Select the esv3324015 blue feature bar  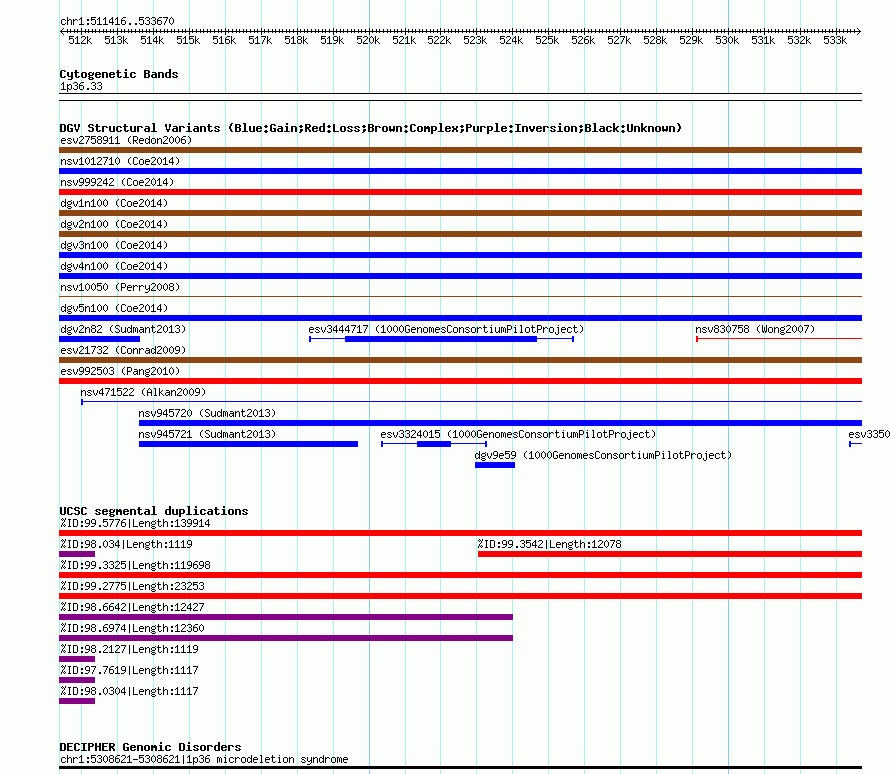point(434,444)
